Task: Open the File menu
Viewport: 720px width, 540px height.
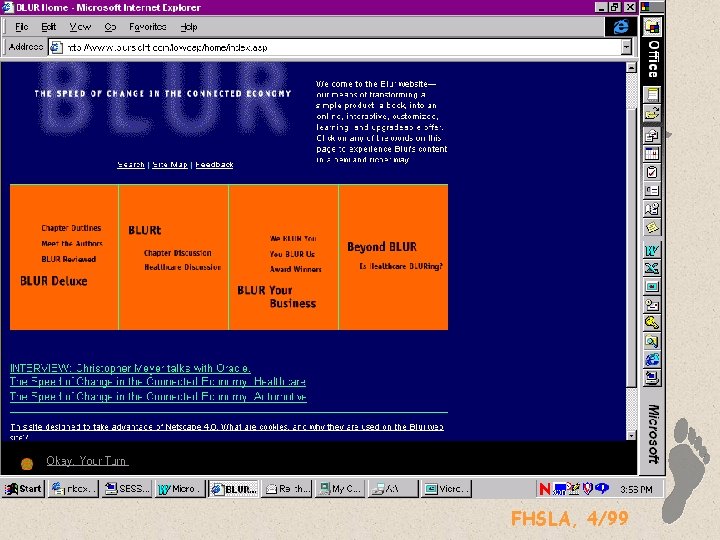Action: coord(22,27)
